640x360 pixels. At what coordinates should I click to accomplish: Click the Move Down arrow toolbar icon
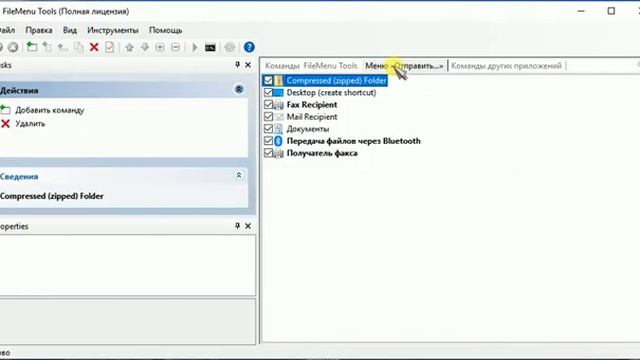coord(144,47)
